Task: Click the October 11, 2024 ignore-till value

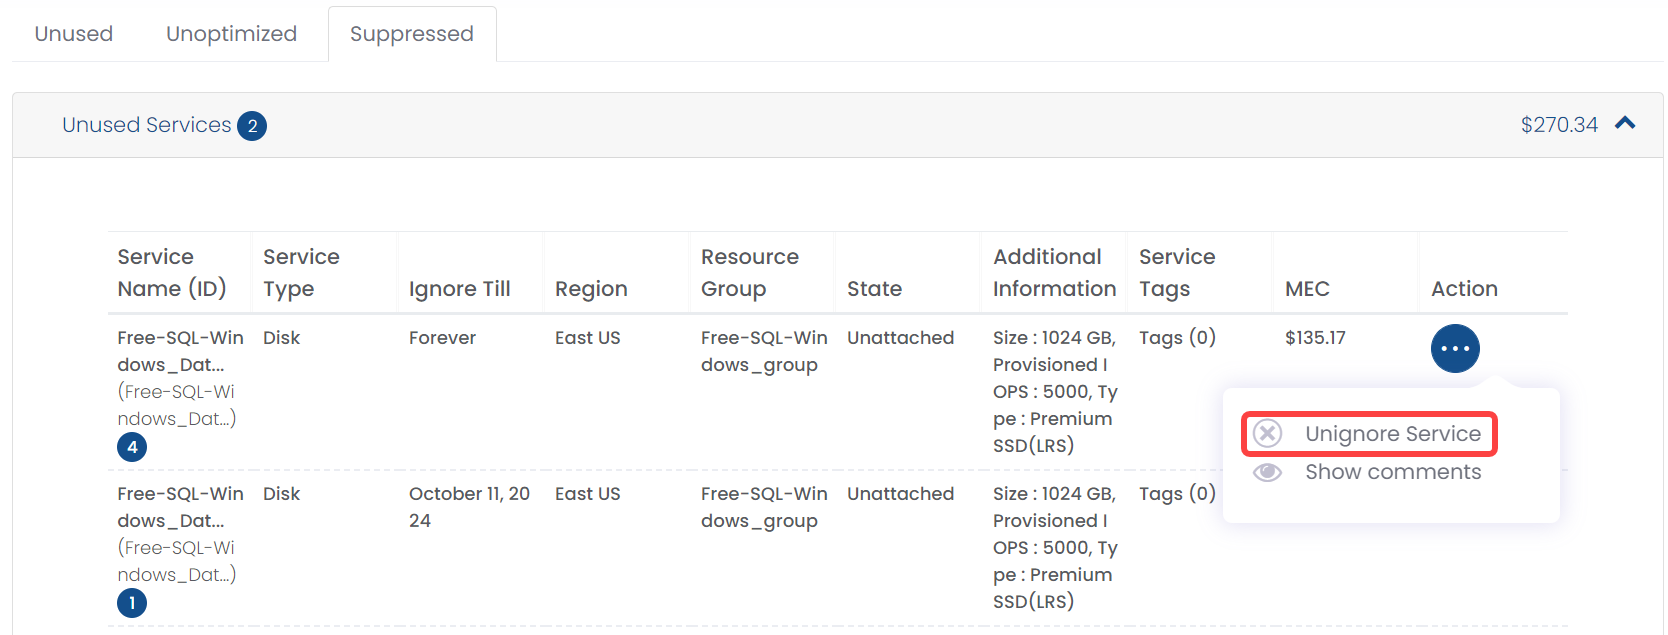Action: (x=469, y=507)
